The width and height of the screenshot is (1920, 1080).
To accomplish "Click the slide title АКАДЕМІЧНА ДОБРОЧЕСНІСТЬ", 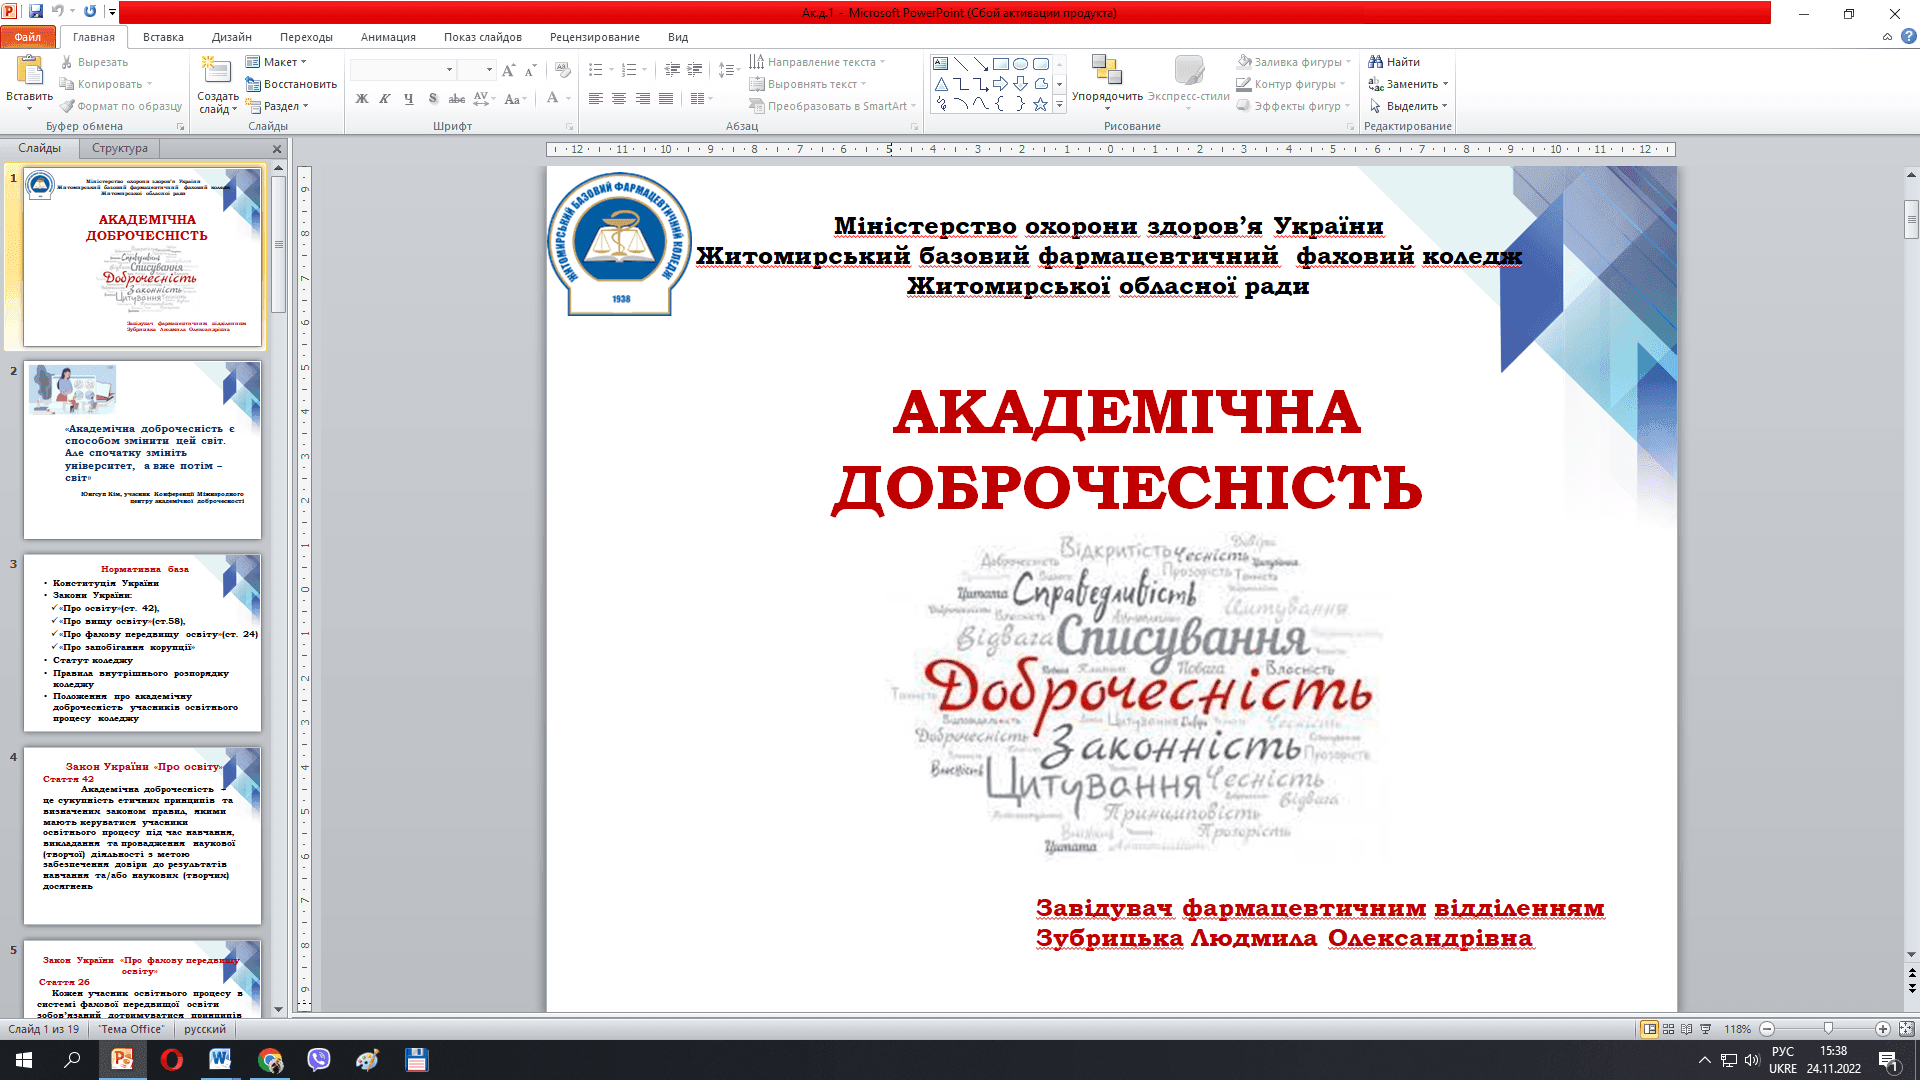I will coord(1127,450).
